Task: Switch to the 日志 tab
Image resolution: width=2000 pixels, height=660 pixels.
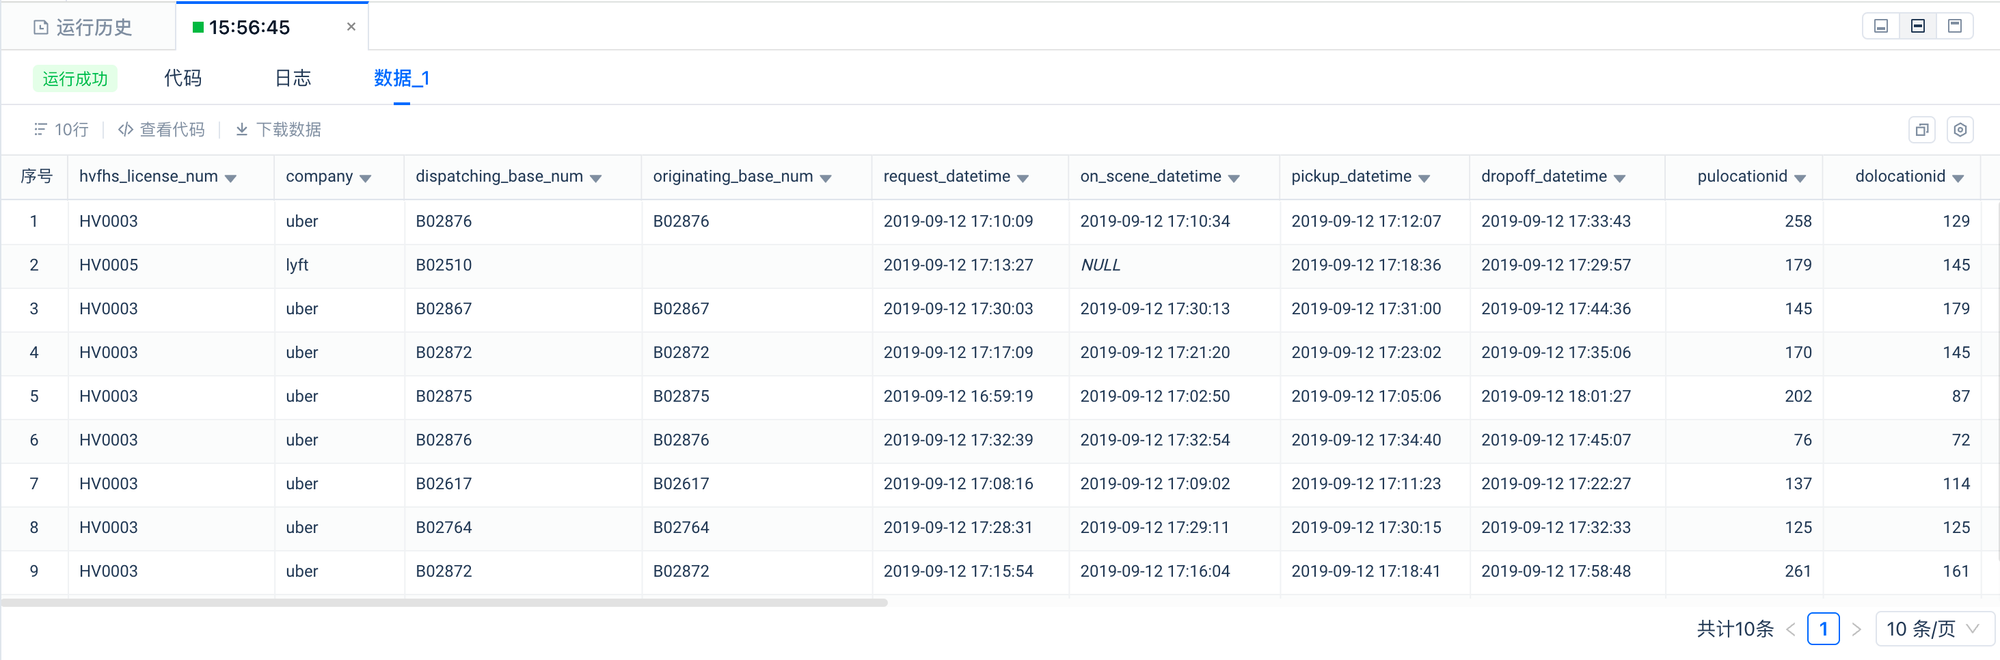Action: point(292,78)
